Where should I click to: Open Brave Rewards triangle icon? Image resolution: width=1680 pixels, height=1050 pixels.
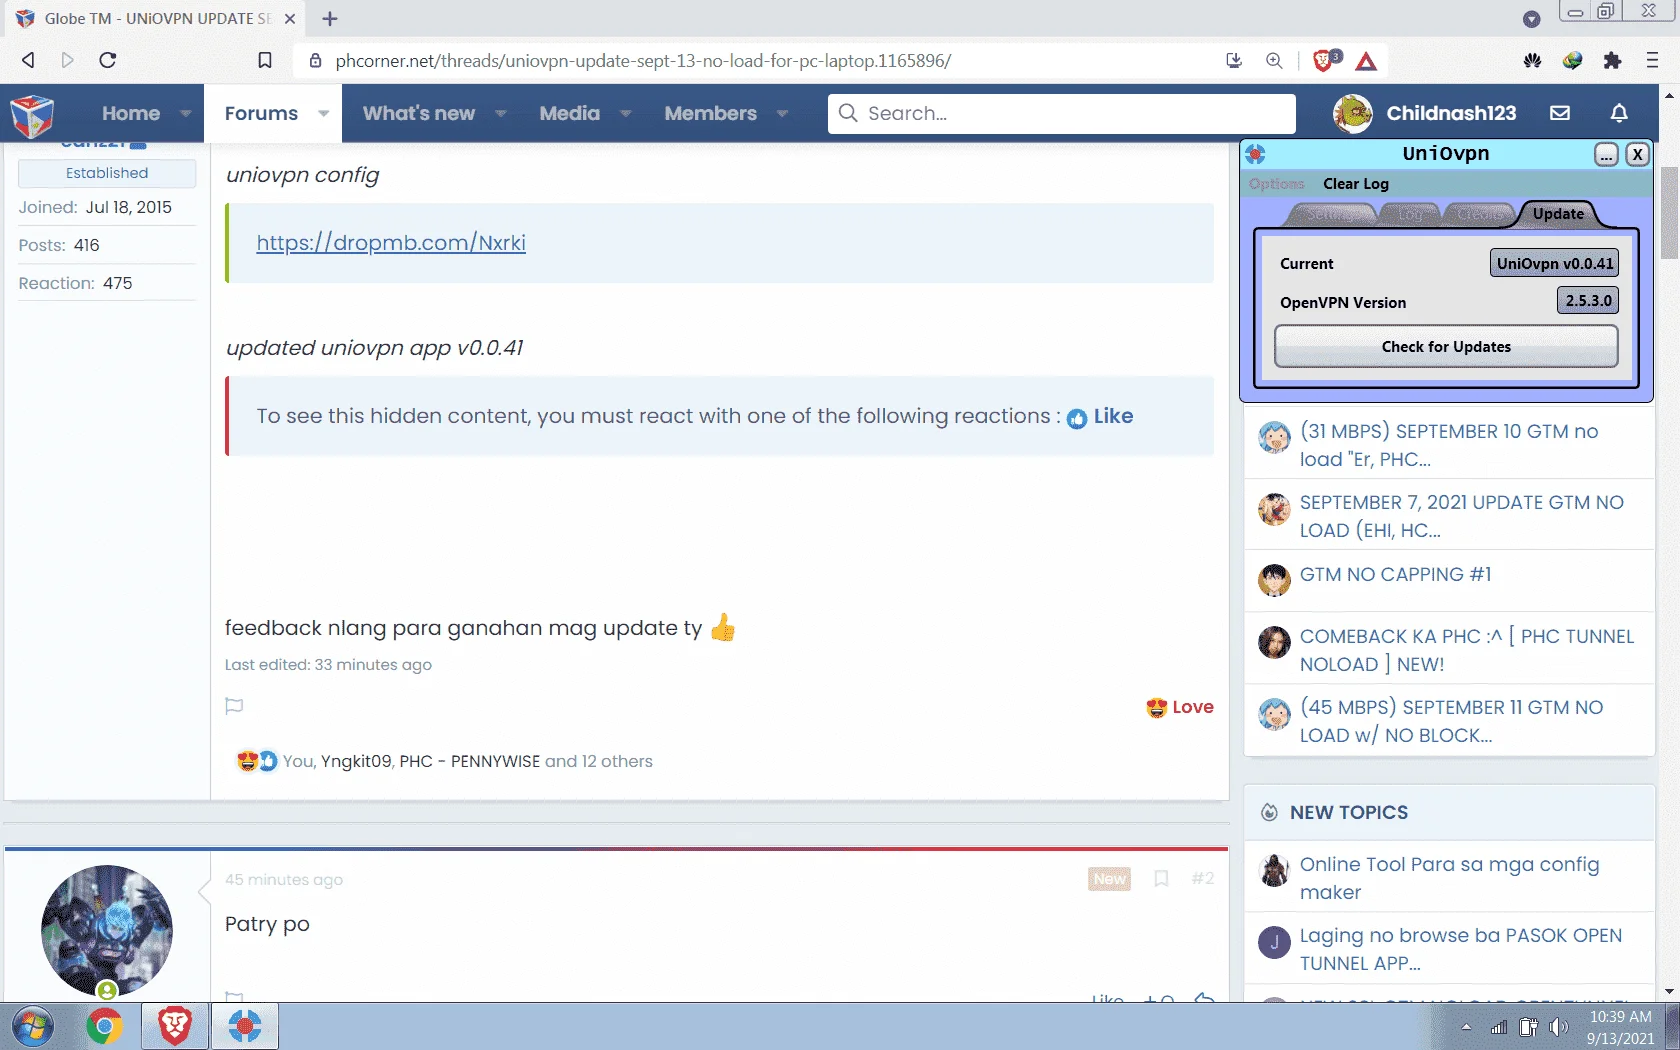1366,61
